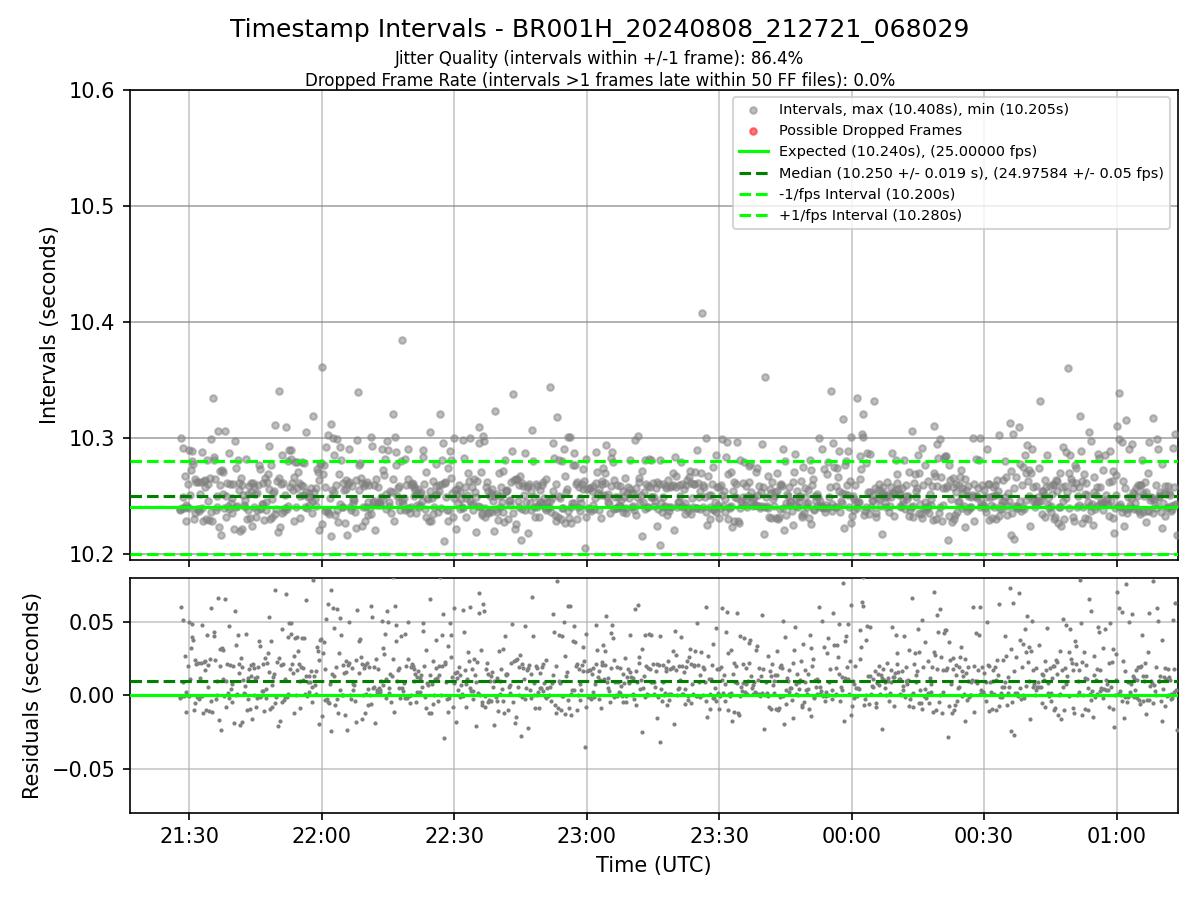Click the outlier data point near 10.385s after 22:00
This screenshot has height=900, width=1200.
[402, 340]
